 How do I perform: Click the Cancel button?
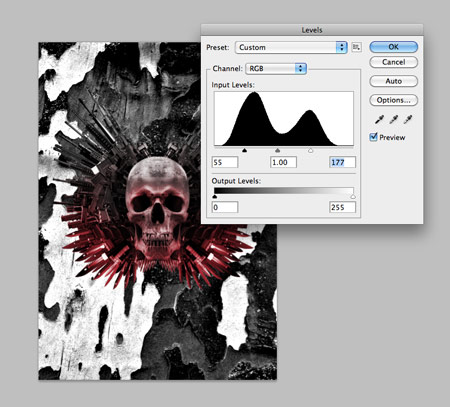pos(394,62)
